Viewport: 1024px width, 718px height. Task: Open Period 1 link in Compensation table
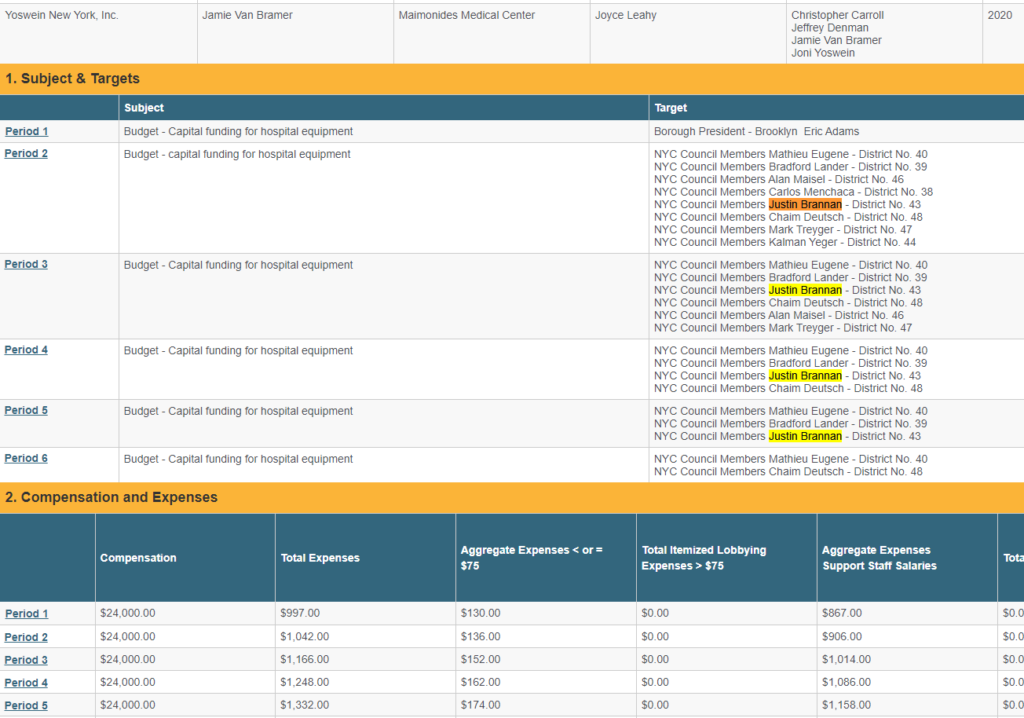point(27,614)
